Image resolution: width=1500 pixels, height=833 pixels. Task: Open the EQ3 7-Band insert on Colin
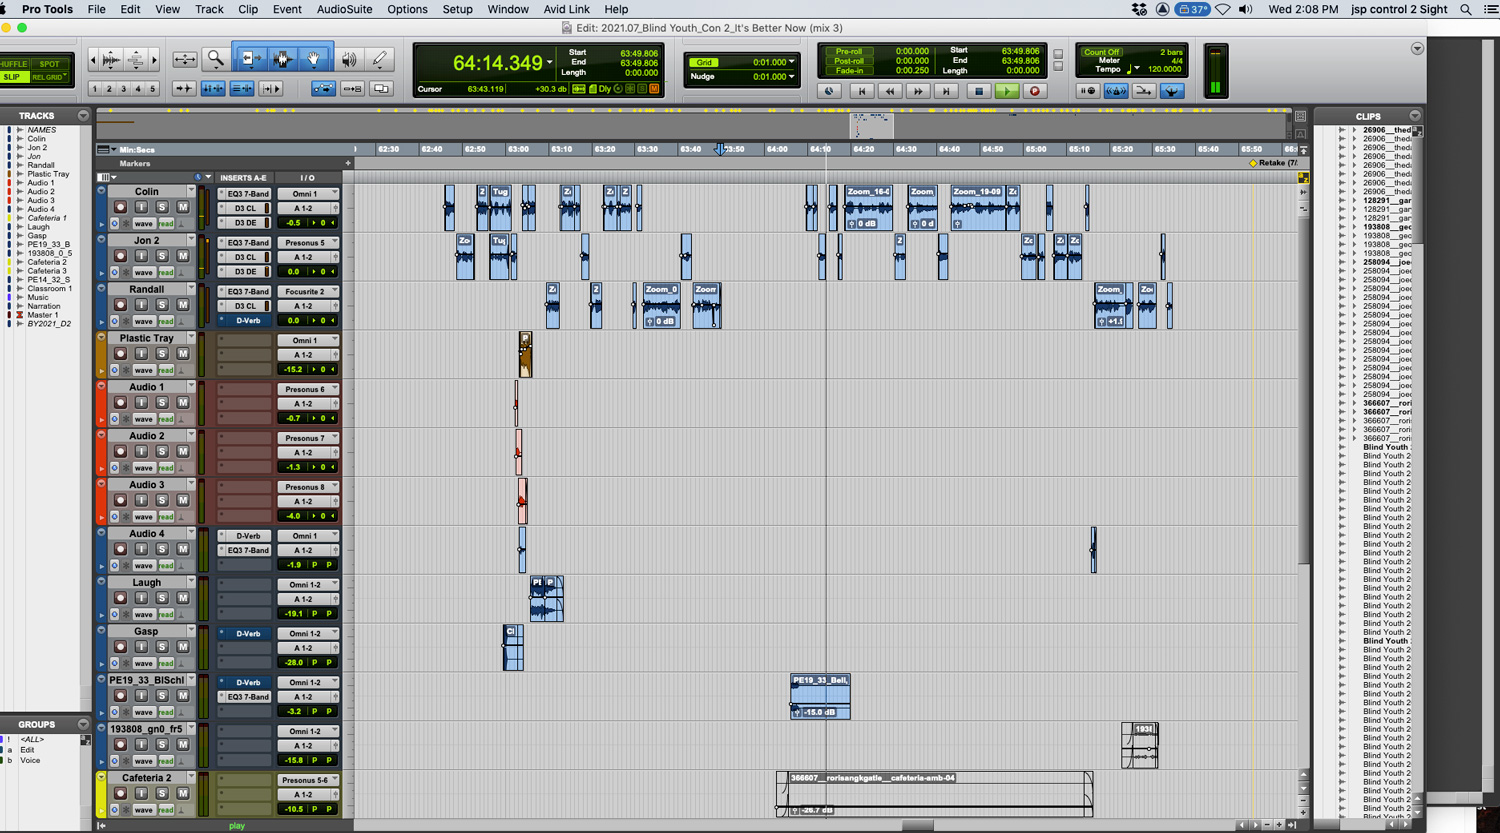click(x=247, y=194)
